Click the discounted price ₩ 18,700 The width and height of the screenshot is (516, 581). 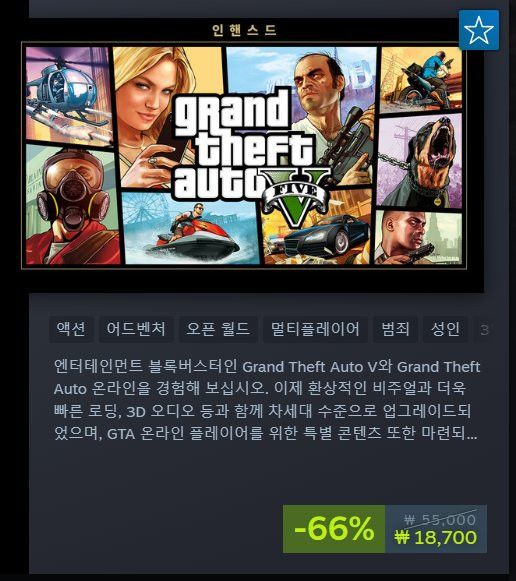pos(436,537)
